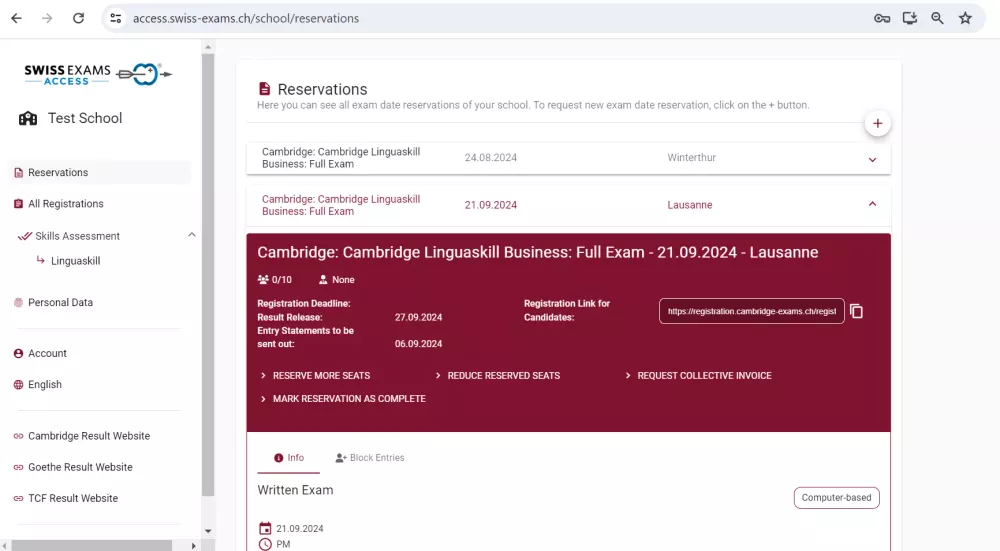Click Reserve More Seats
Screen dimensions: 1000x551
[320, 376]
